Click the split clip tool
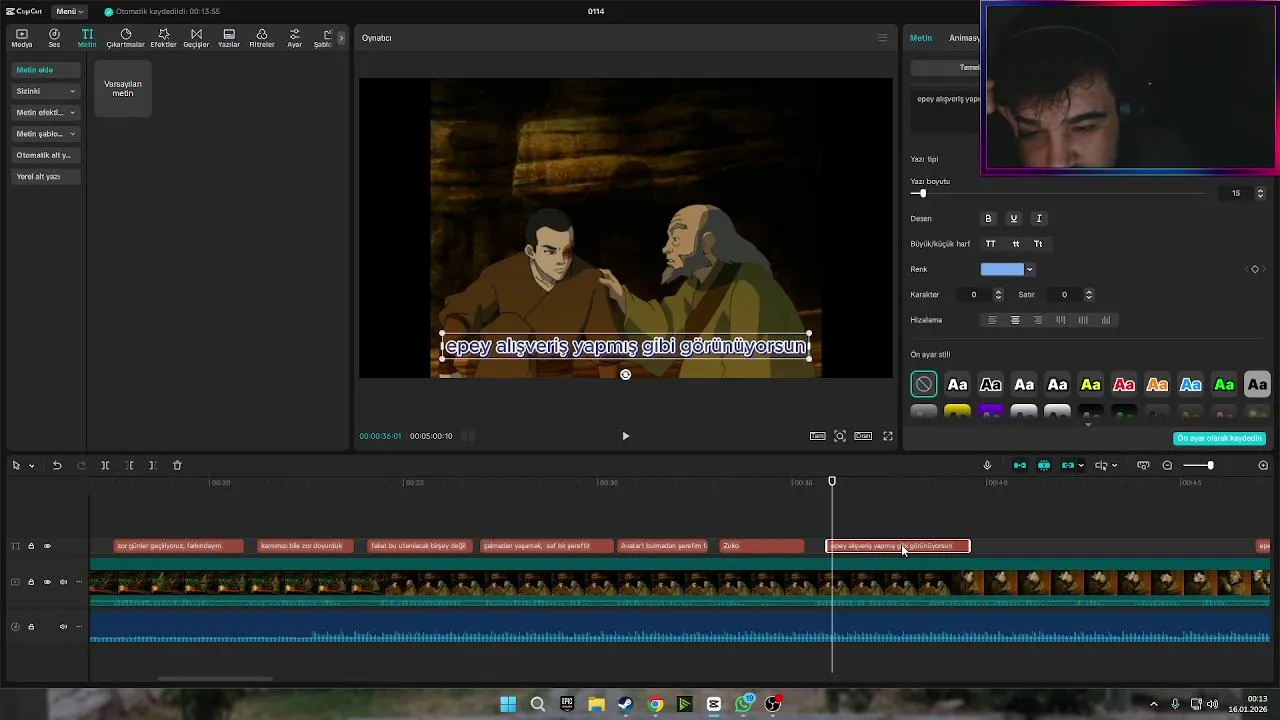Image resolution: width=1280 pixels, height=720 pixels. [105, 465]
